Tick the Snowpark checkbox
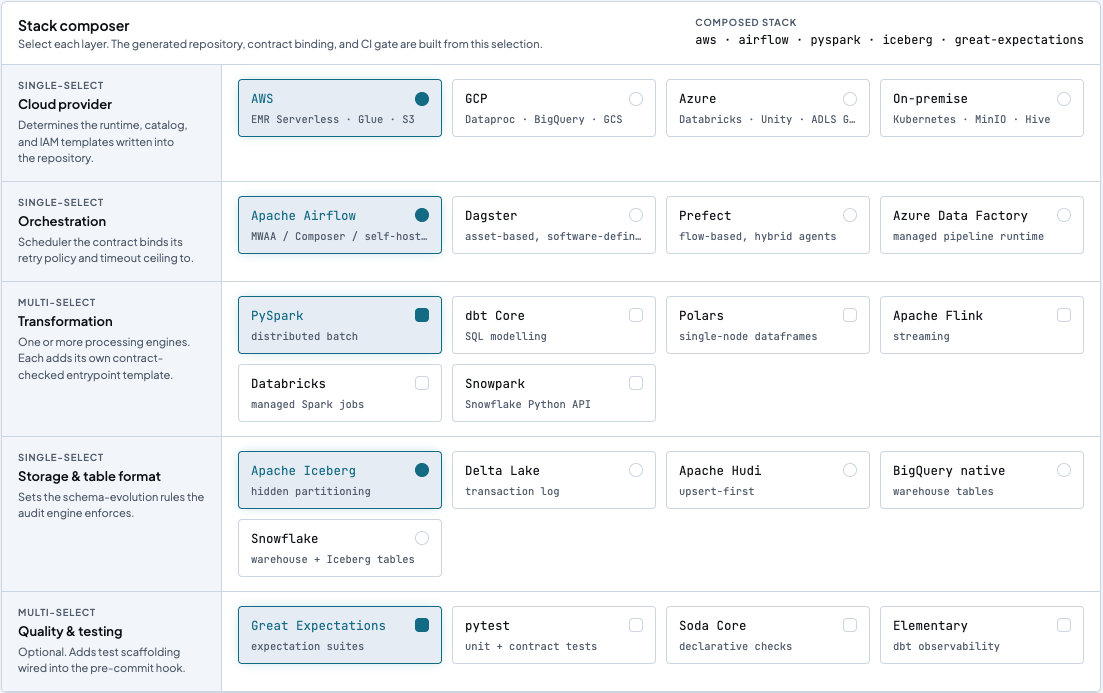The width and height of the screenshot is (1103, 693). click(x=636, y=383)
